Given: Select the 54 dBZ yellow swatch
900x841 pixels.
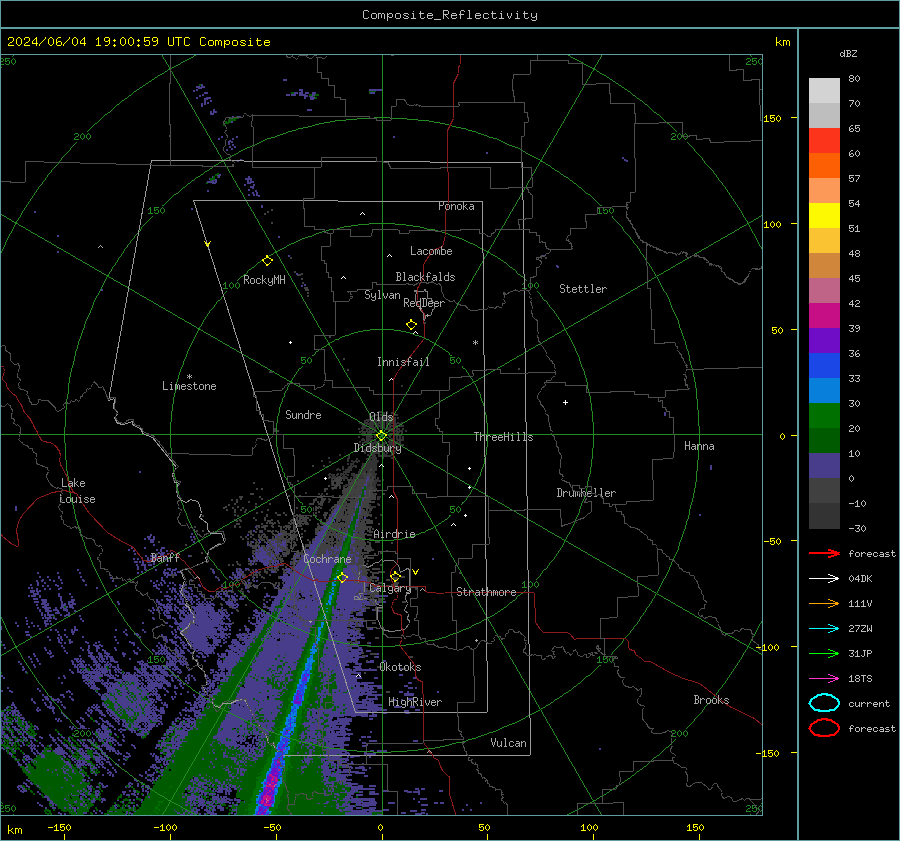Looking at the screenshot, I should [x=824, y=216].
